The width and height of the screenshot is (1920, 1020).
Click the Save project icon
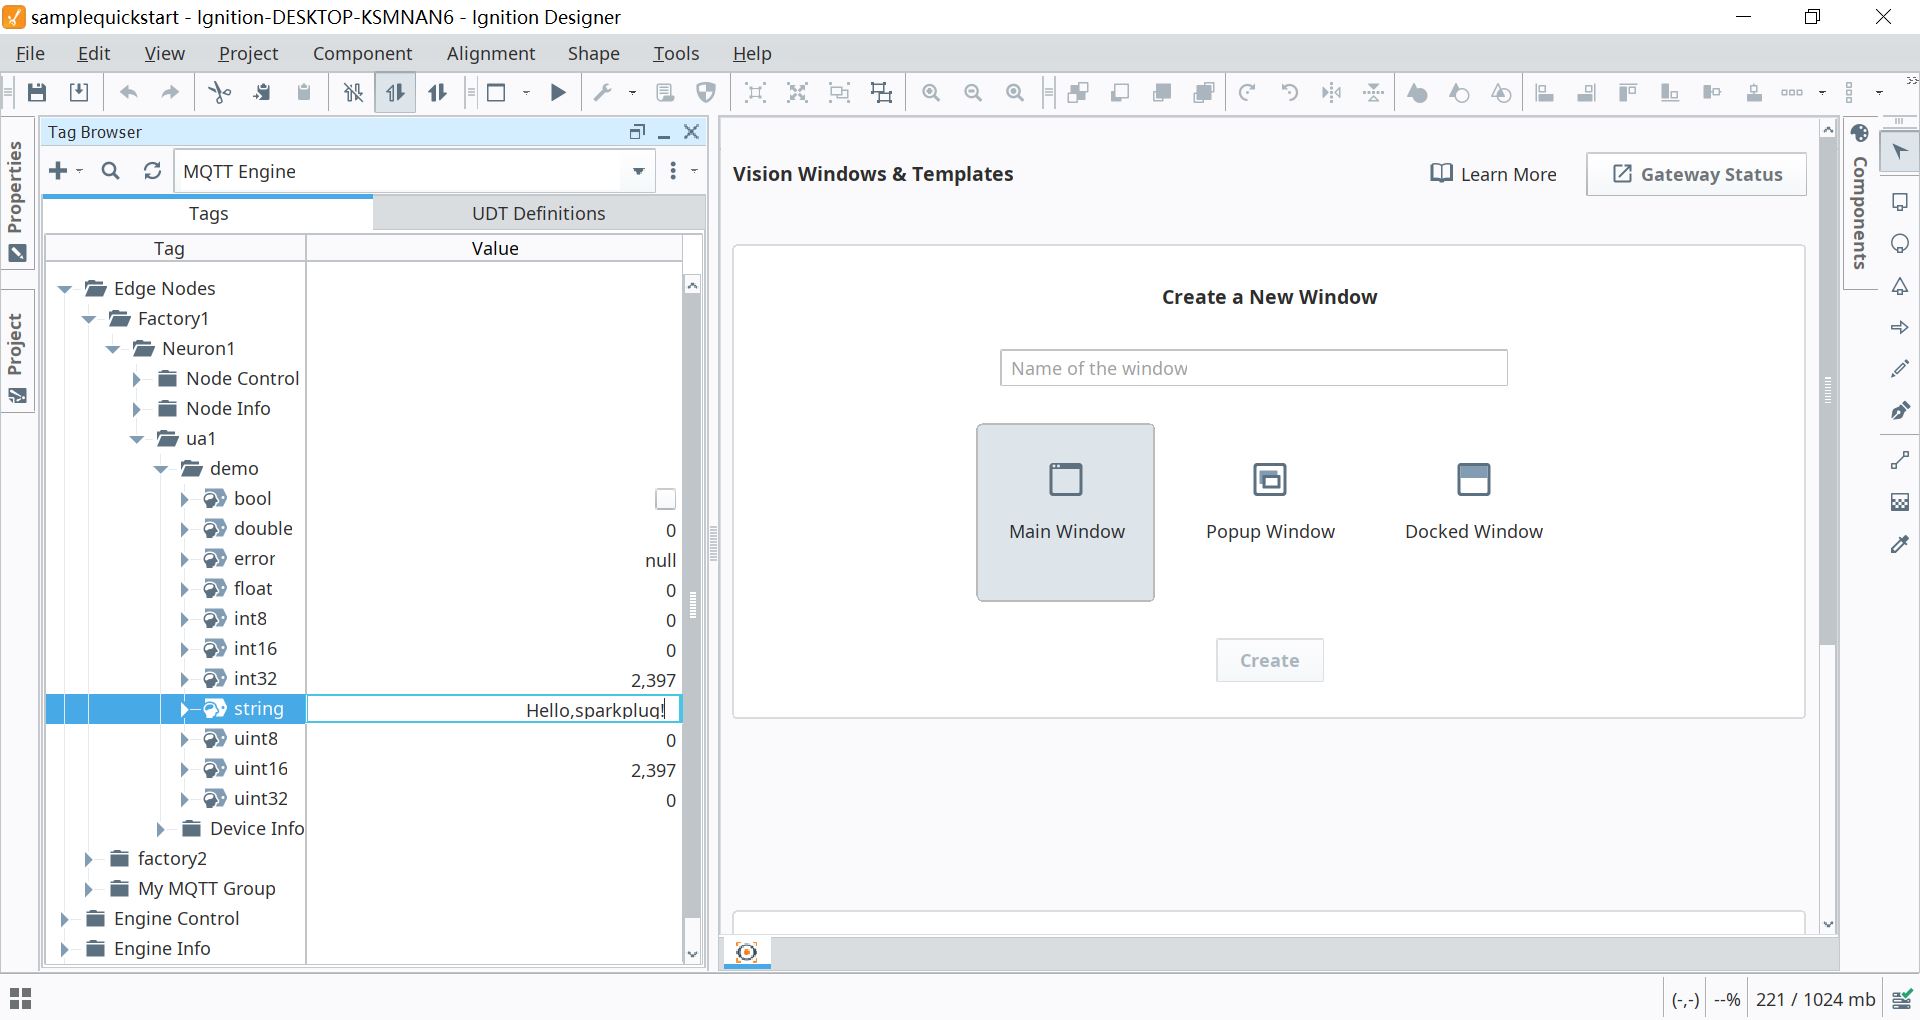(x=37, y=93)
